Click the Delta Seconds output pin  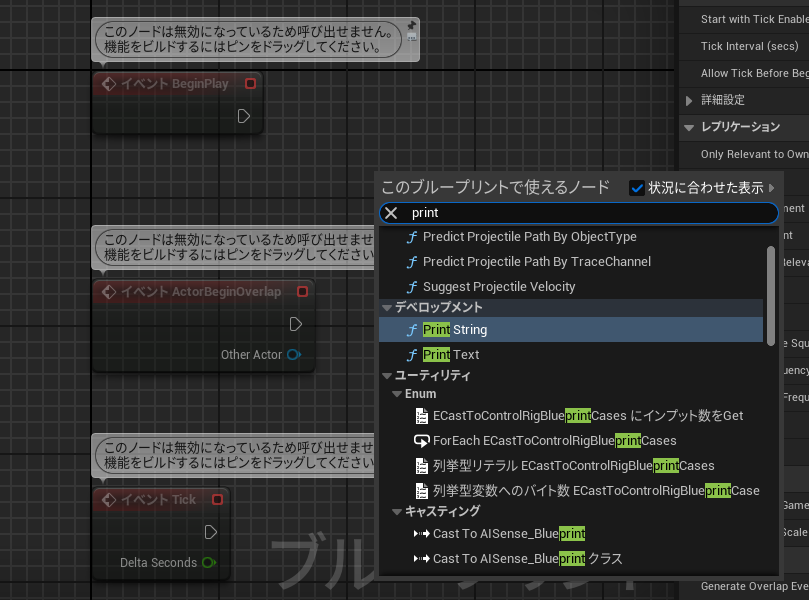pyautogui.click(x=208, y=563)
